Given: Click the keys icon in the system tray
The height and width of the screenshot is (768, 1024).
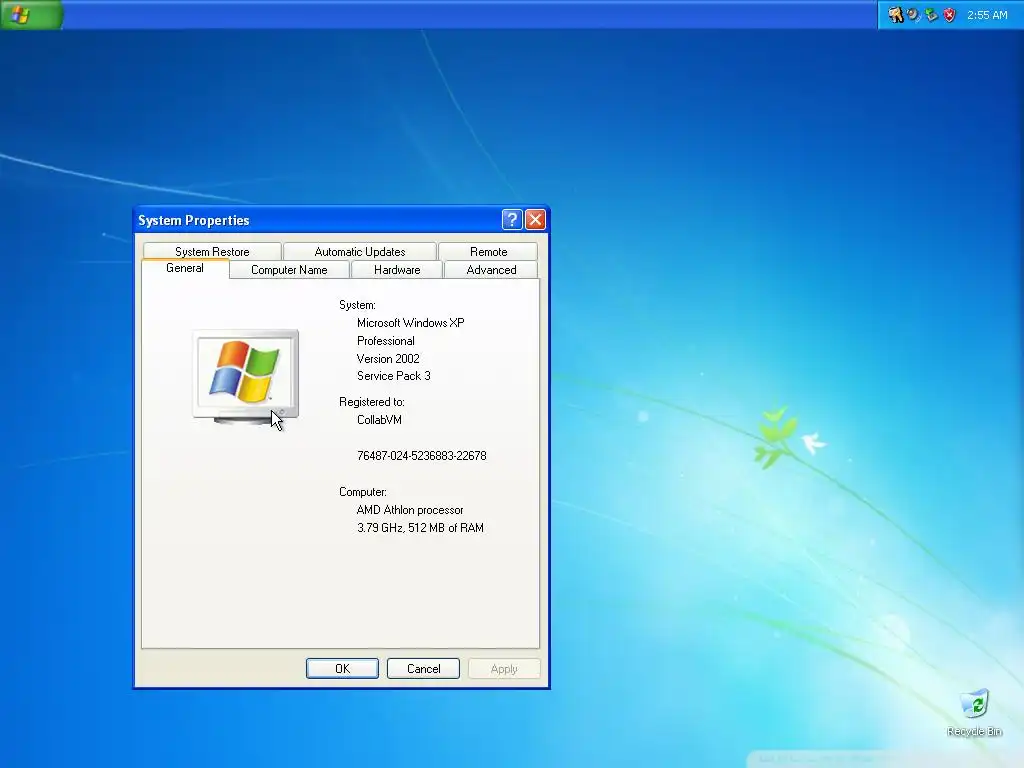Looking at the screenshot, I should (895, 14).
